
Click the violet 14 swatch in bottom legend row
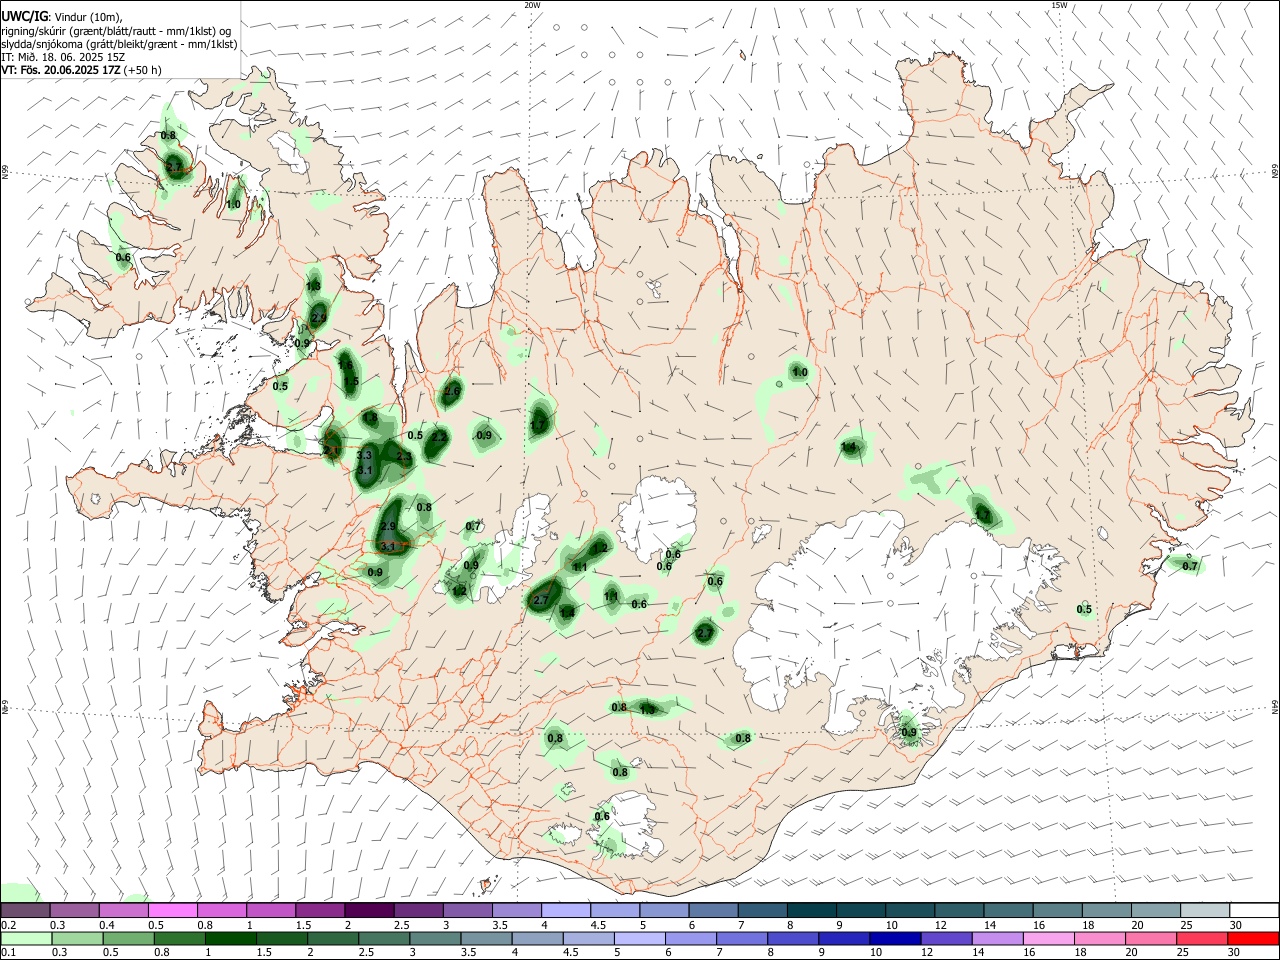coord(997,938)
